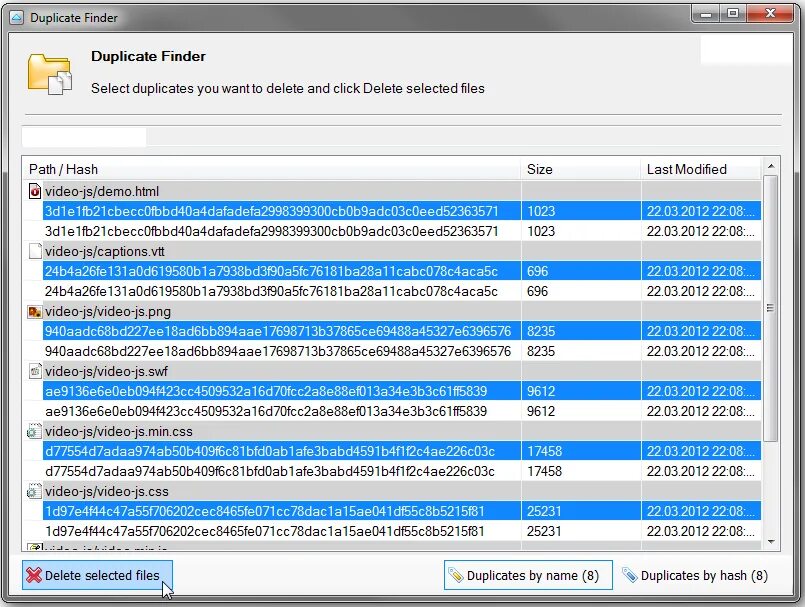Screen dimensions: 805x607
Task: Select the video-js/video-js.min.css group row
Action: point(392,431)
